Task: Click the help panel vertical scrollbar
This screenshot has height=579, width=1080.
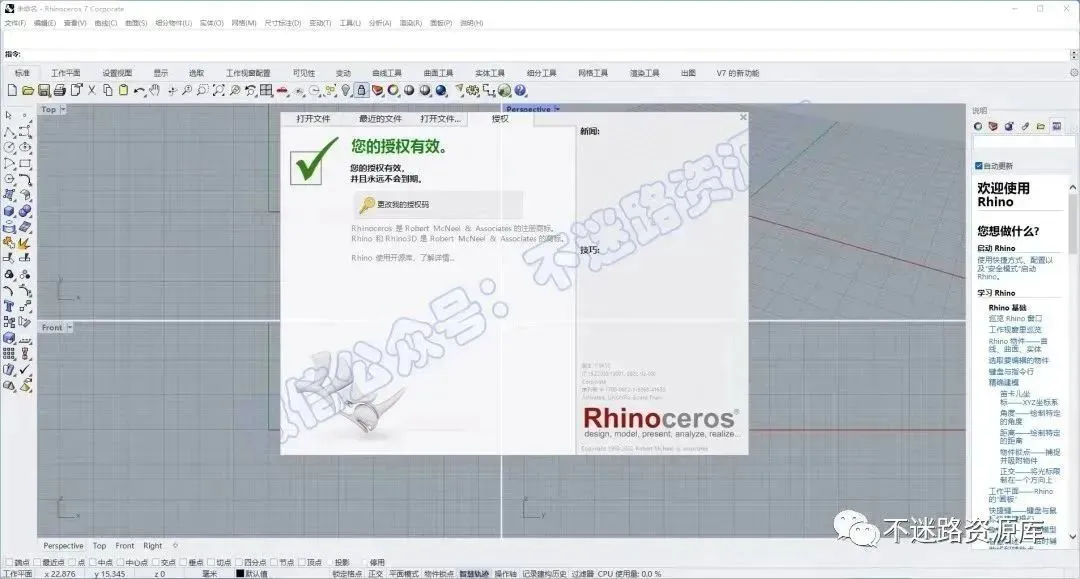Action: click(1073, 361)
